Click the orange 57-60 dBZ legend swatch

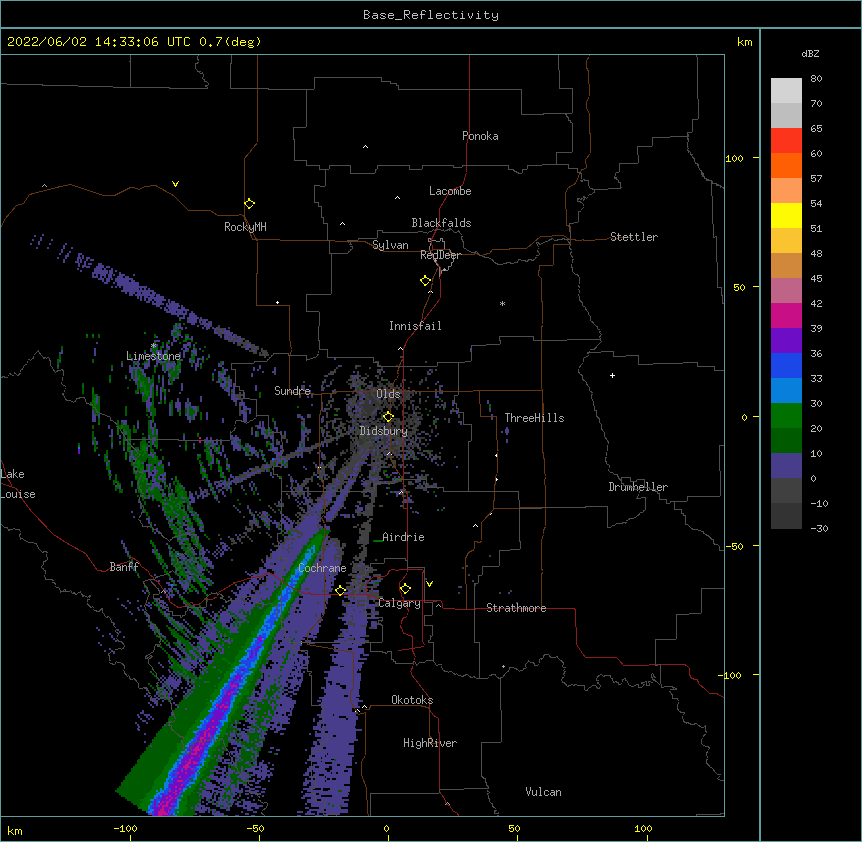coord(786,165)
